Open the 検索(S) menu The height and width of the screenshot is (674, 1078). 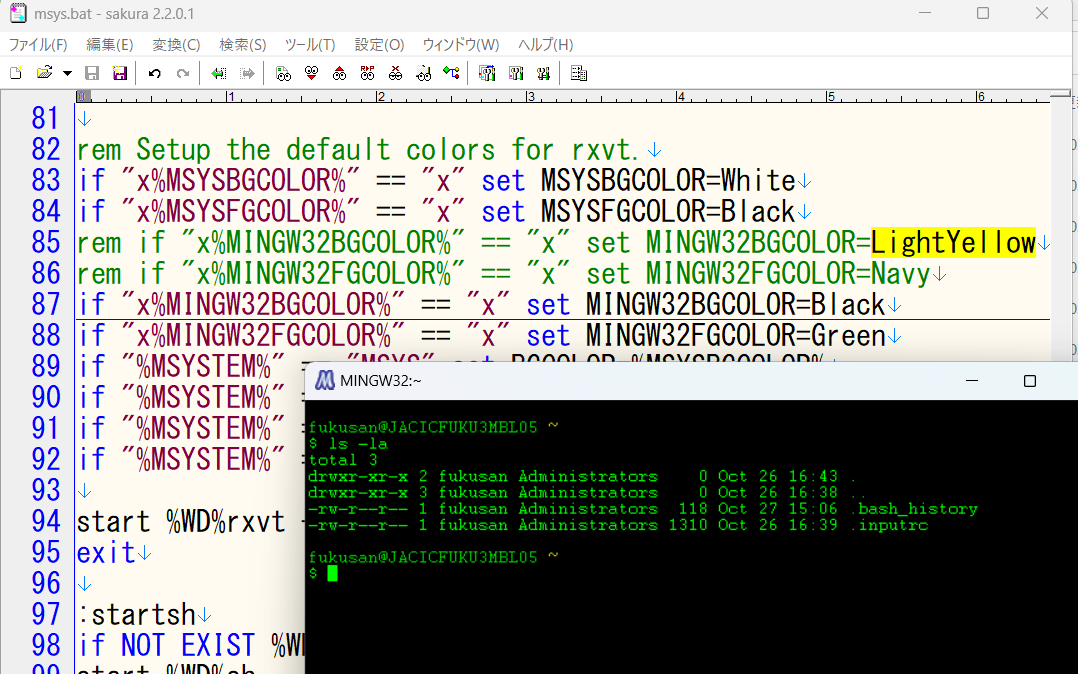click(242, 45)
